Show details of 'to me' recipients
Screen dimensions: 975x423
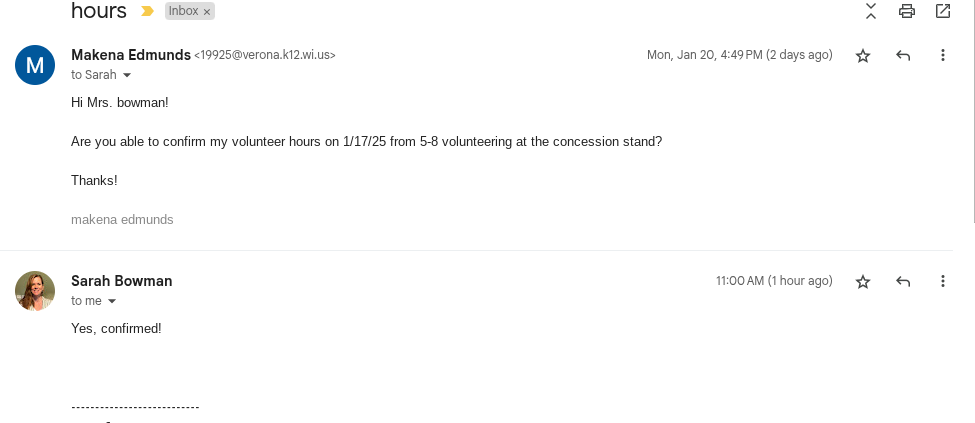click(x=112, y=301)
